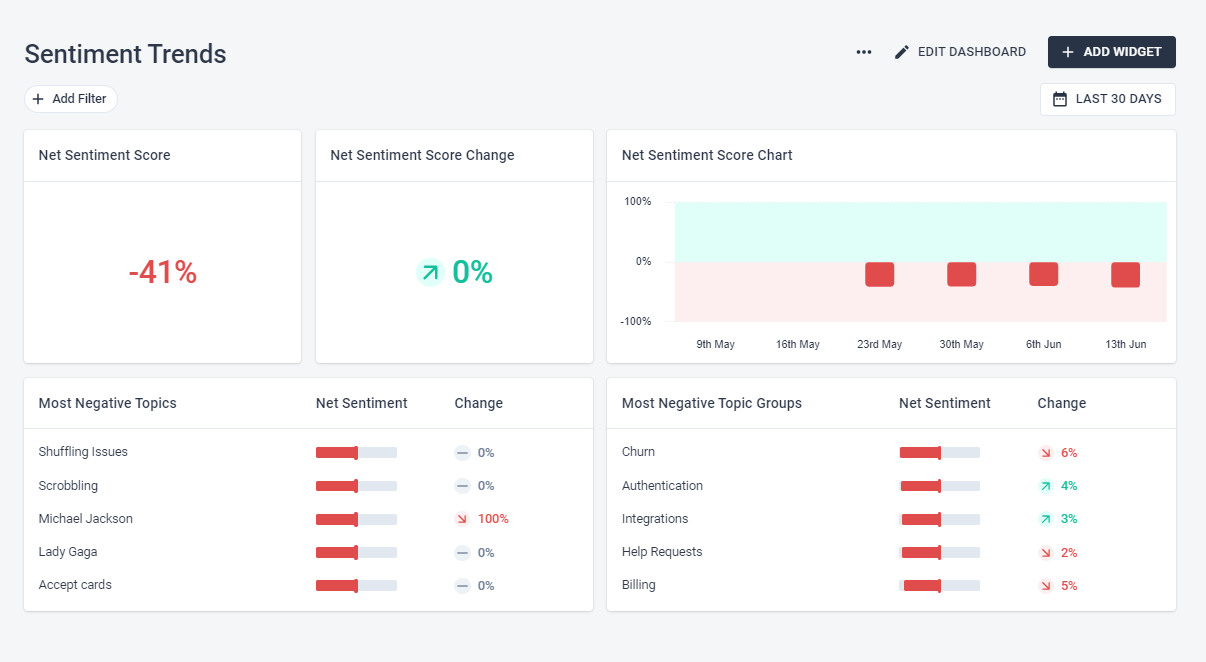Click the Add Widget button

pos(1111,52)
